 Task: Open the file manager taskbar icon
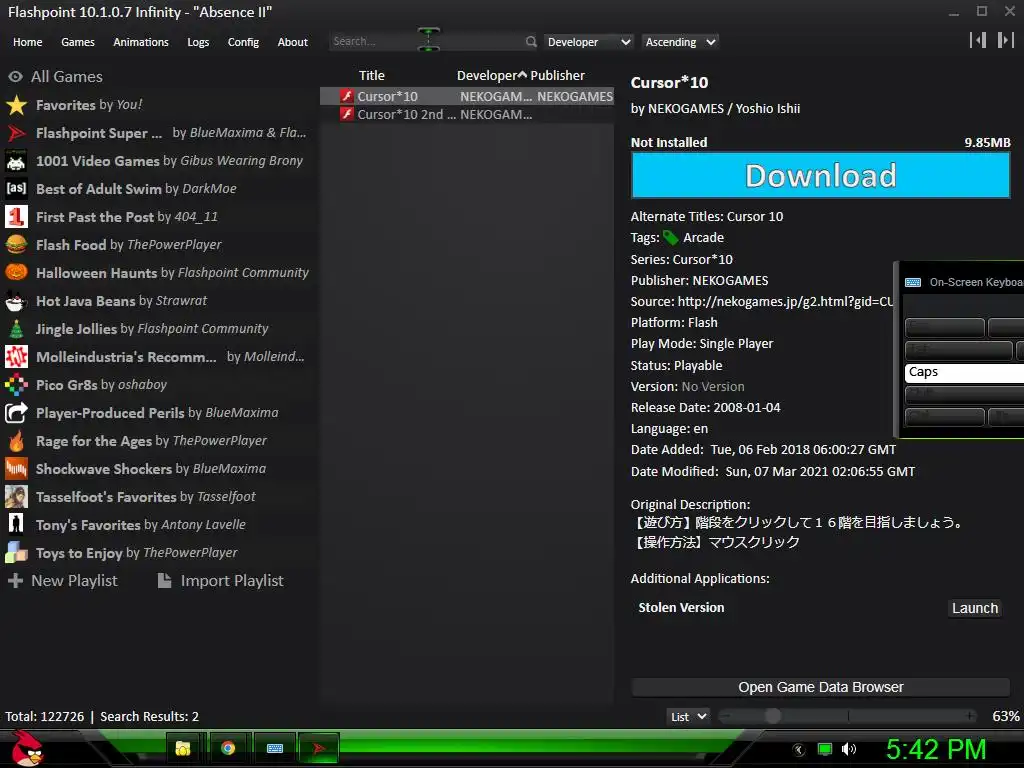pos(183,748)
